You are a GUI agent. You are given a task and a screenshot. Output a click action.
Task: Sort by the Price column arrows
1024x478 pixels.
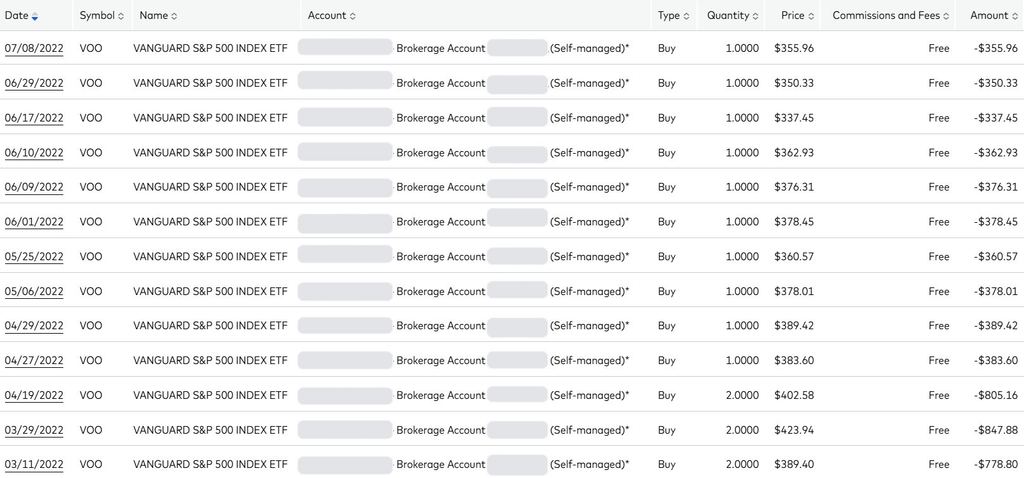[x=811, y=16]
